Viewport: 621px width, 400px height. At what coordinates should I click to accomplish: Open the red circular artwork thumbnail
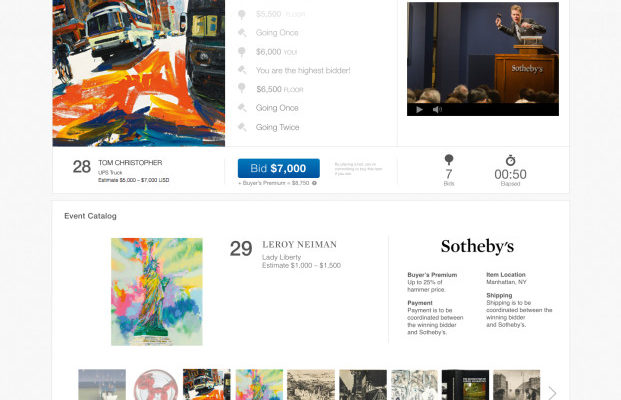tap(155, 385)
